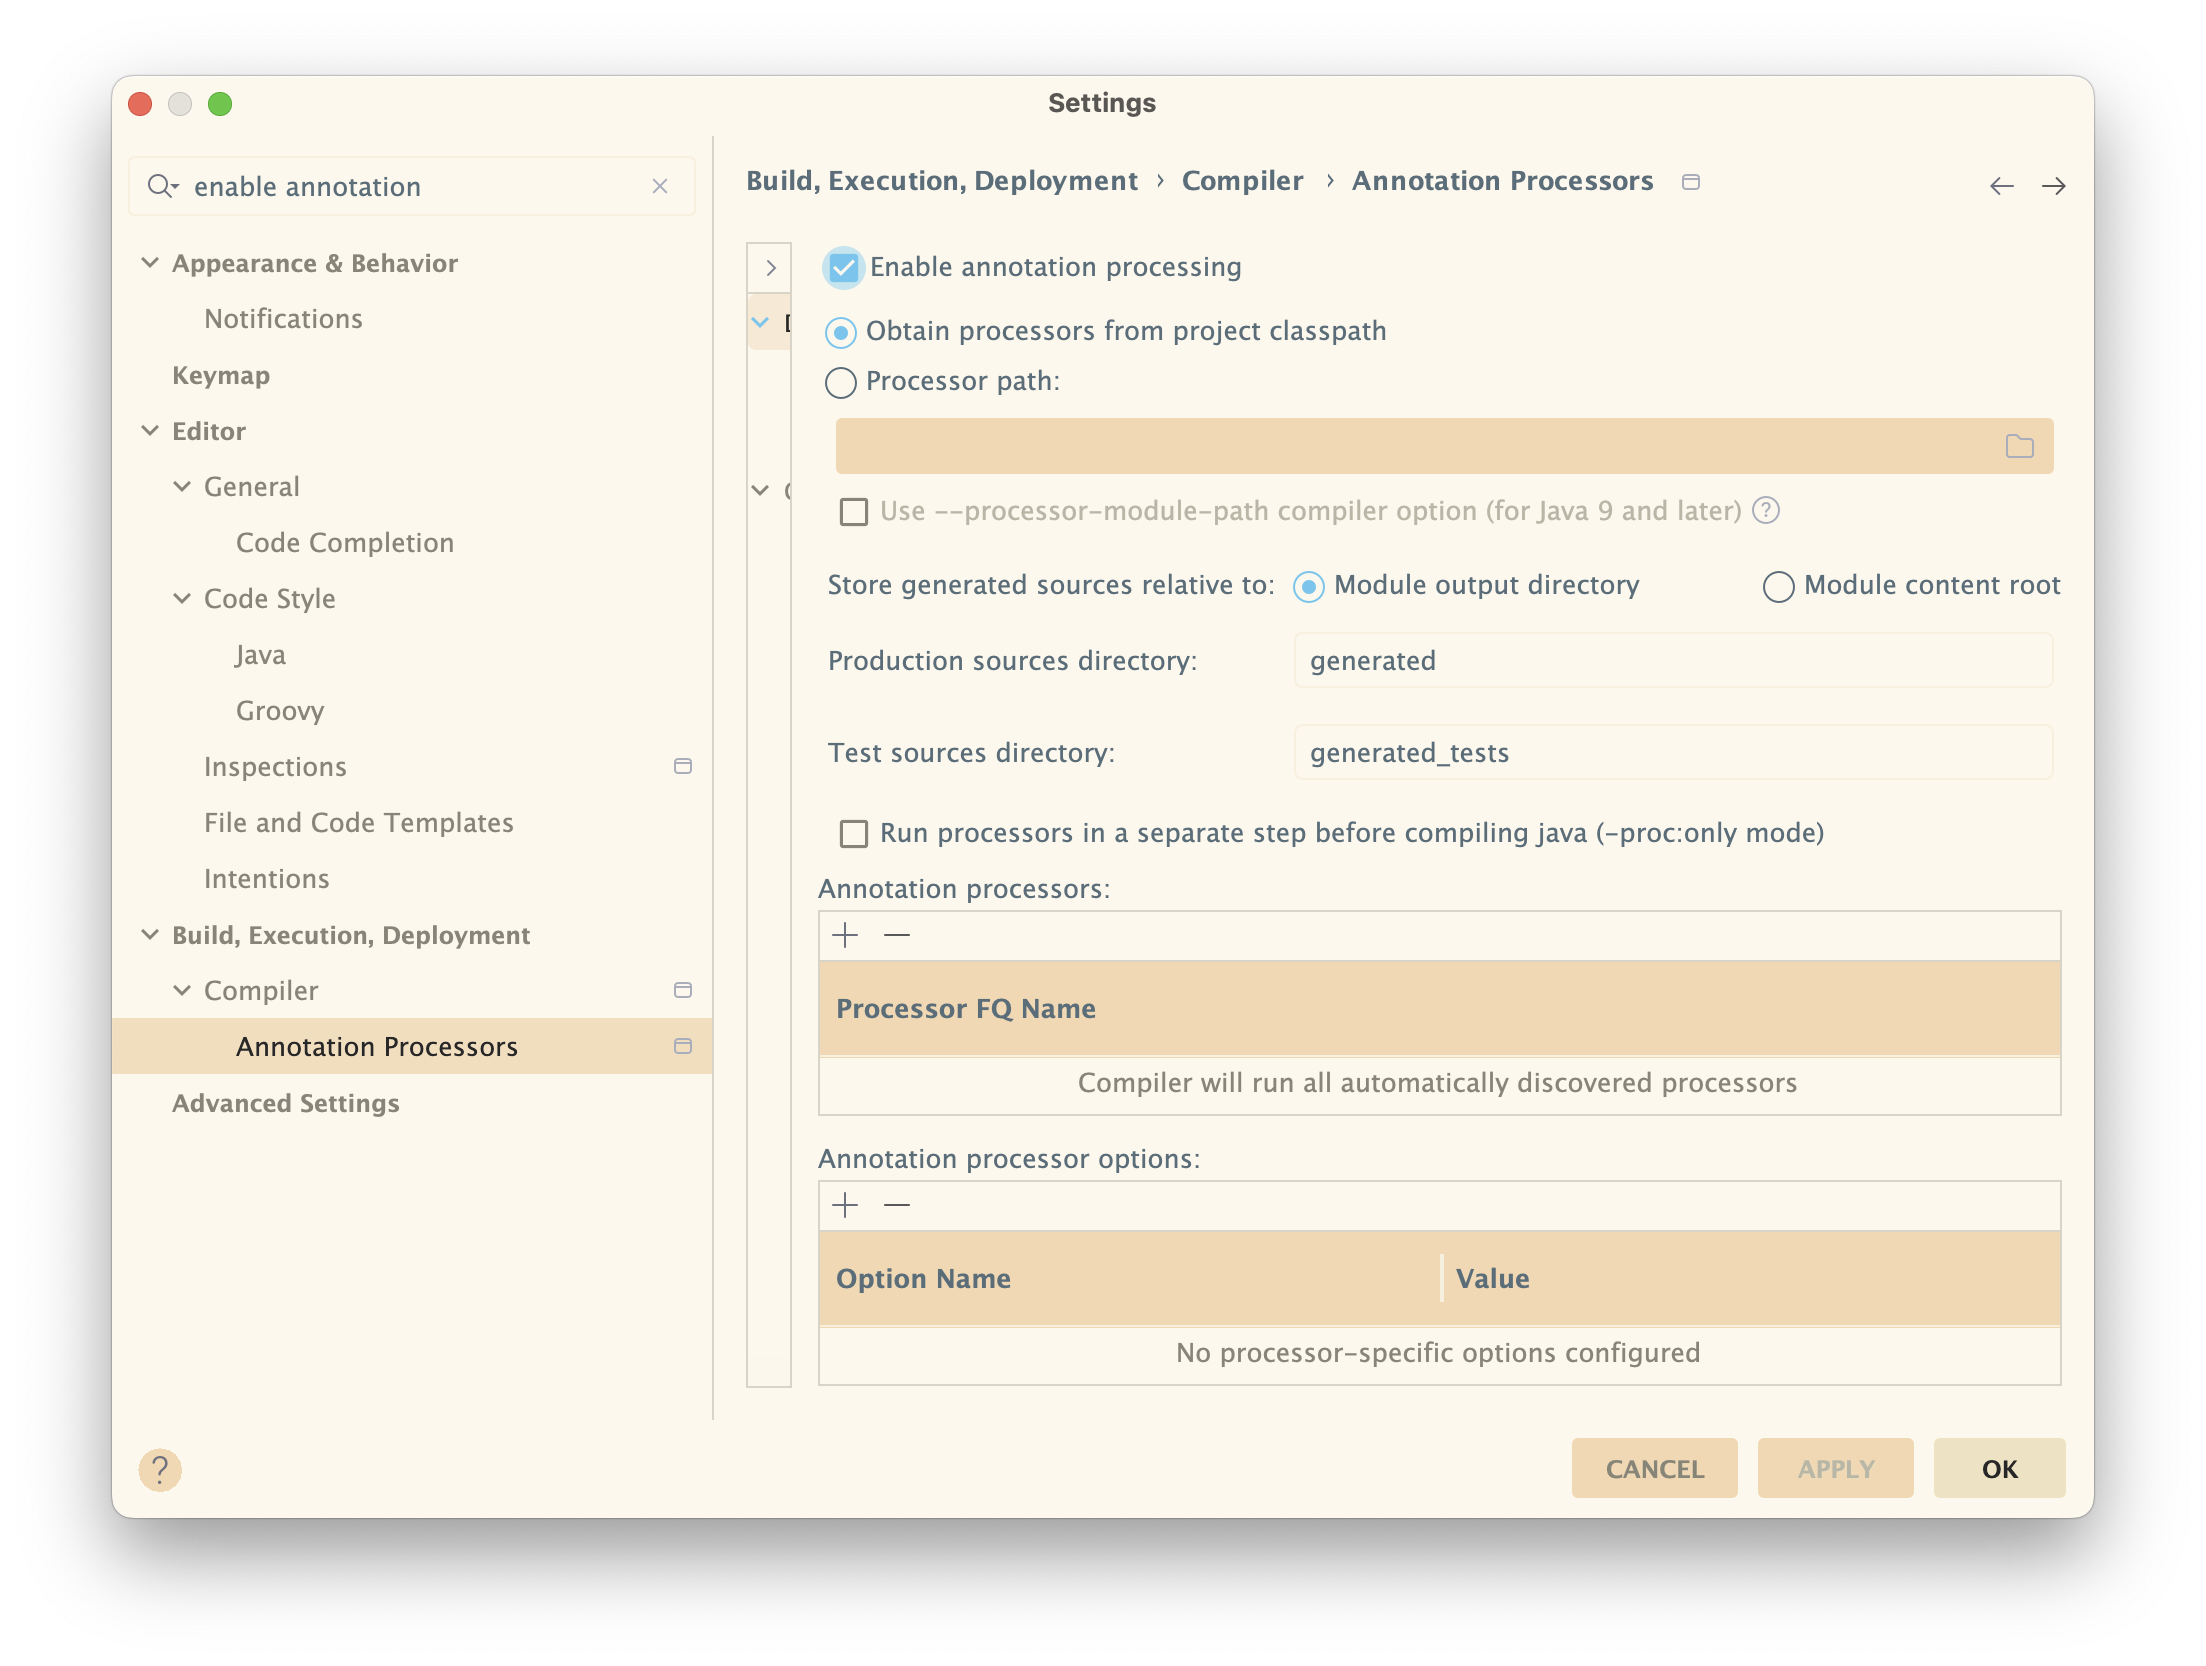2206x1666 pixels.
Task: Uncheck Enable annotation processing
Action: click(x=844, y=267)
